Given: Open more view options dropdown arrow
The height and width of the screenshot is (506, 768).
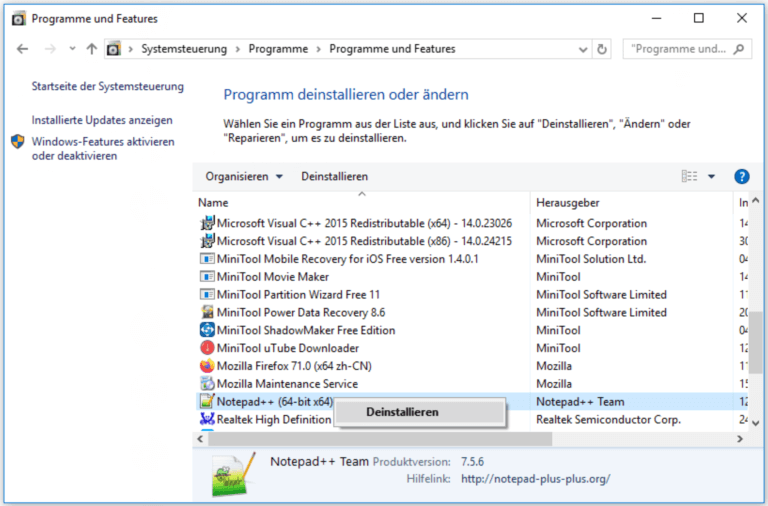Looking at the screenshot, I should pos(711,176).
